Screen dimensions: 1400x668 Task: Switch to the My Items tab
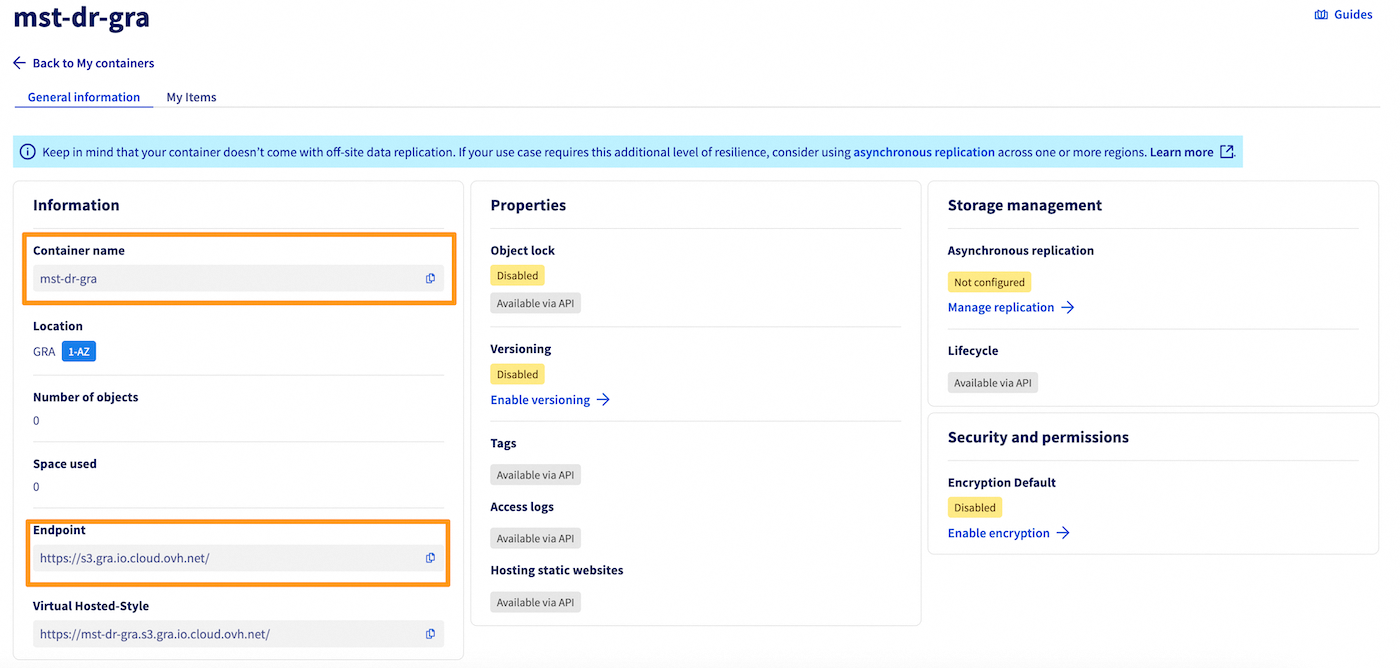tap(191, 97)
